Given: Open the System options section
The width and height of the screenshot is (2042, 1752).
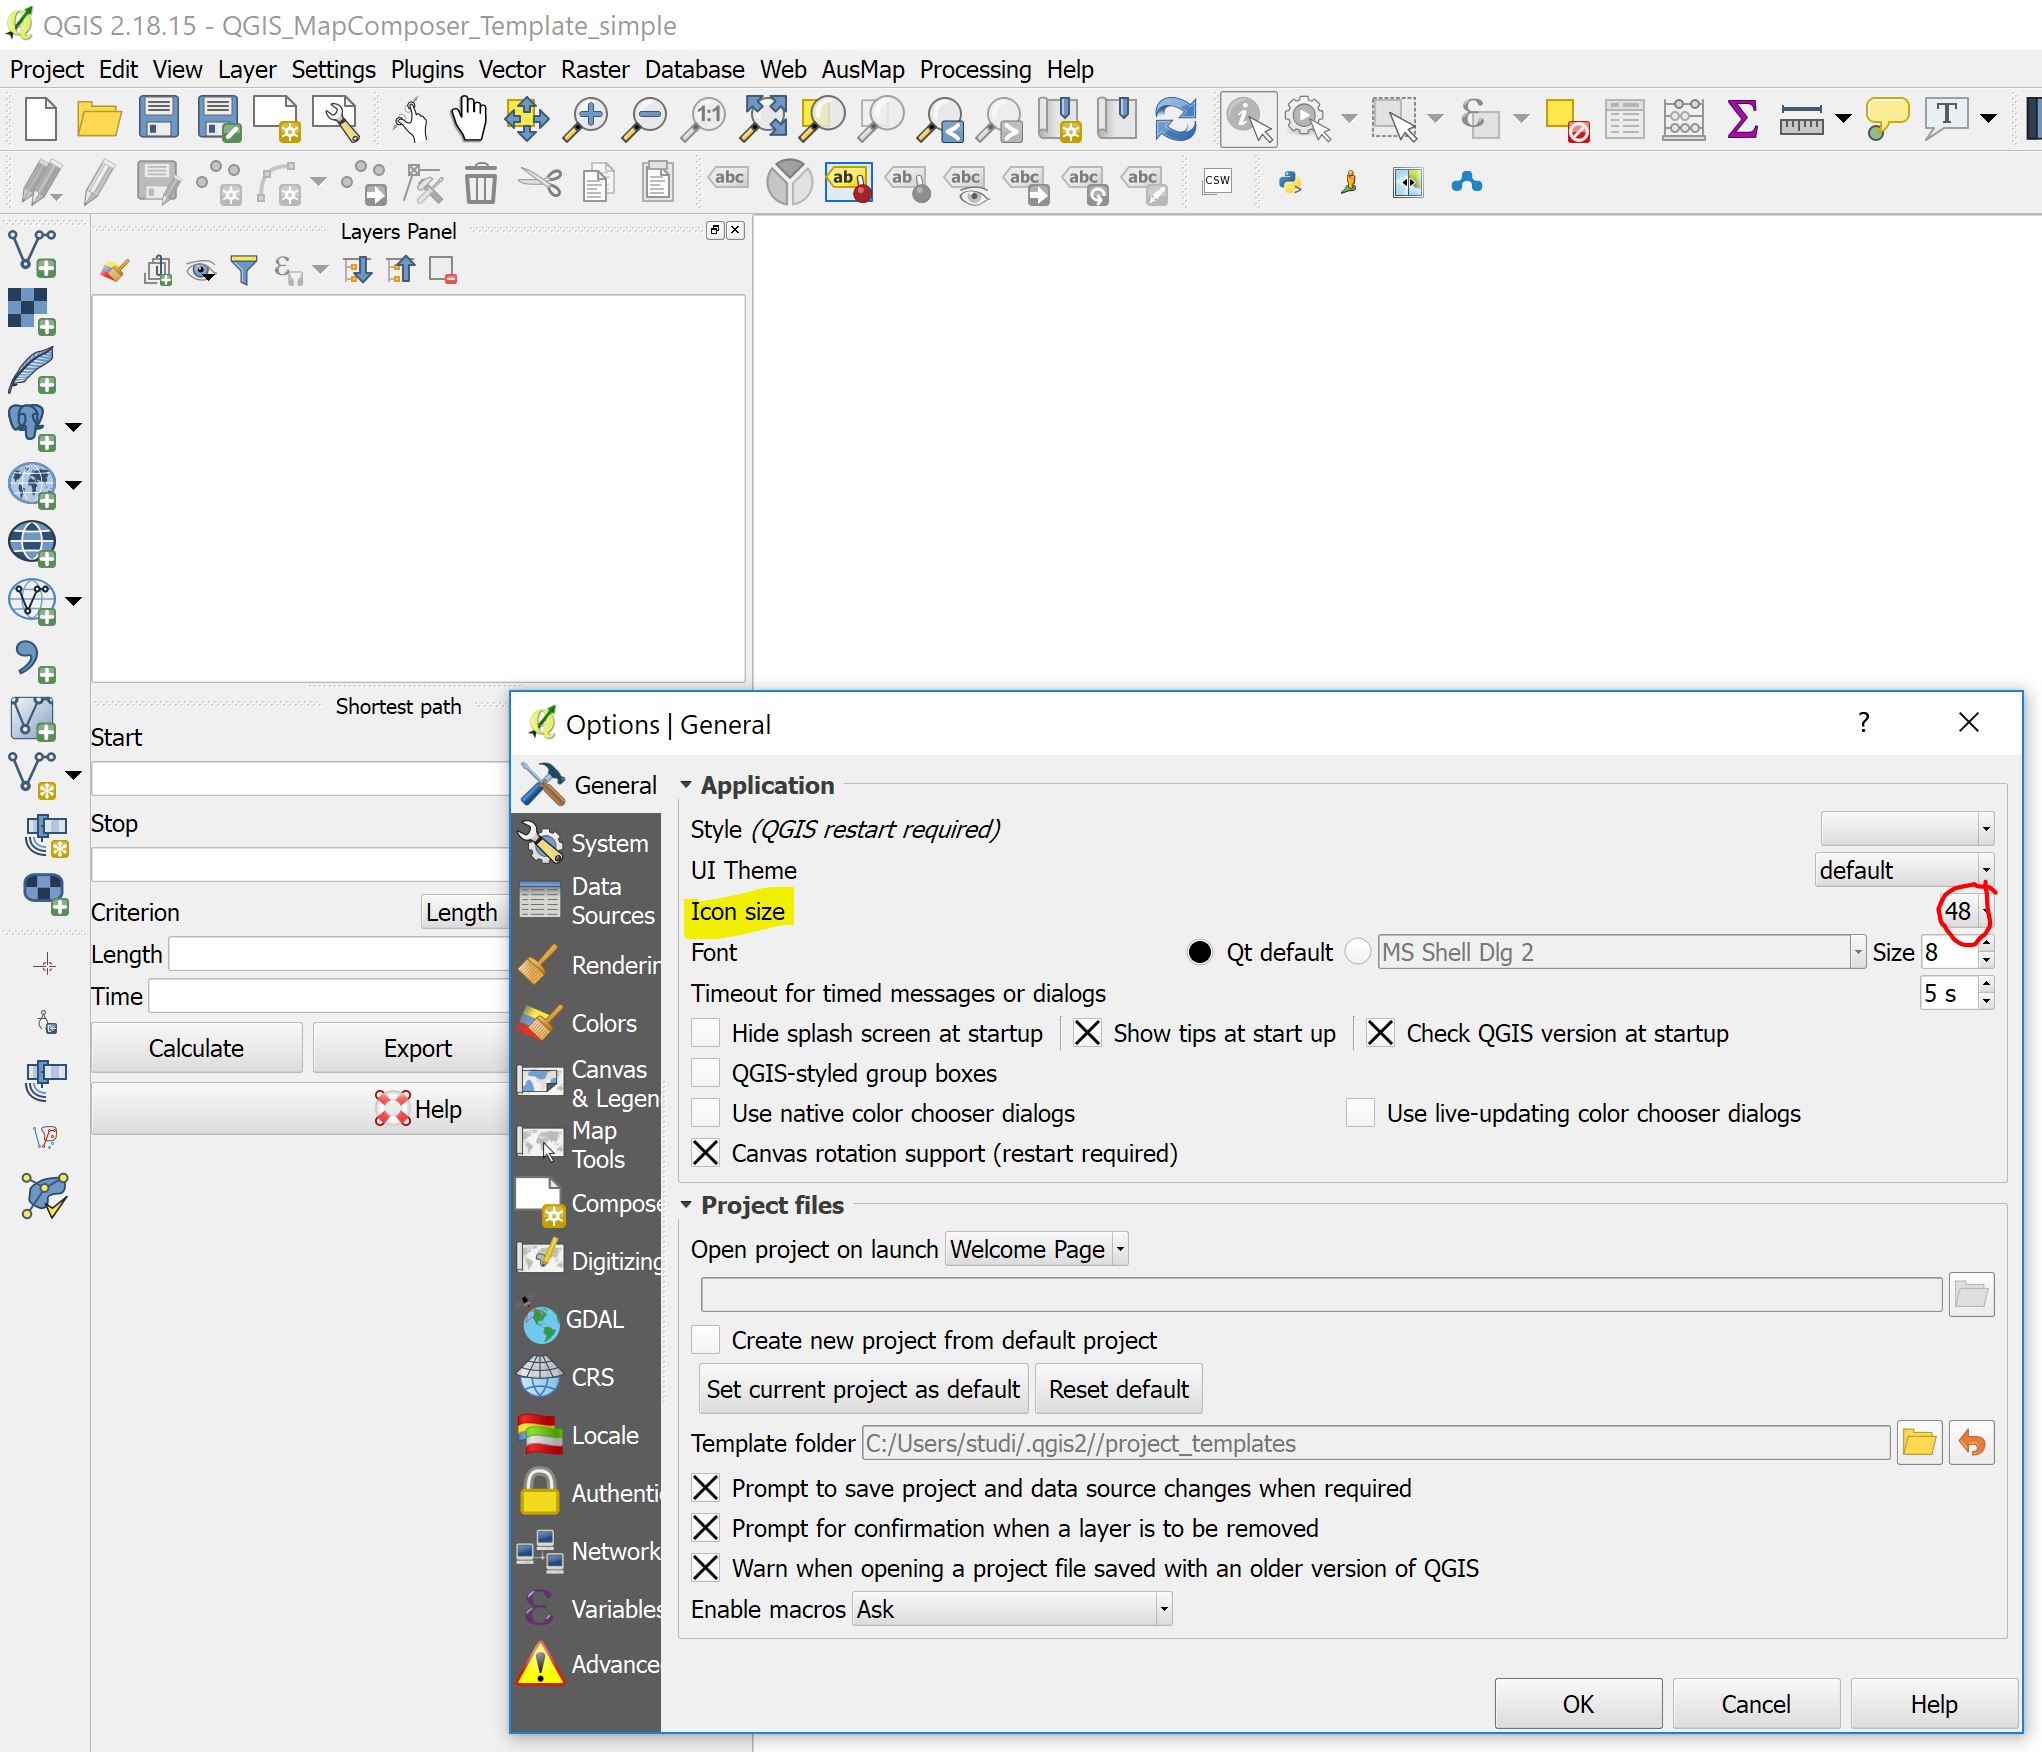Looking at the screenshot, I should pyautogui.click(x=586, y=843).
